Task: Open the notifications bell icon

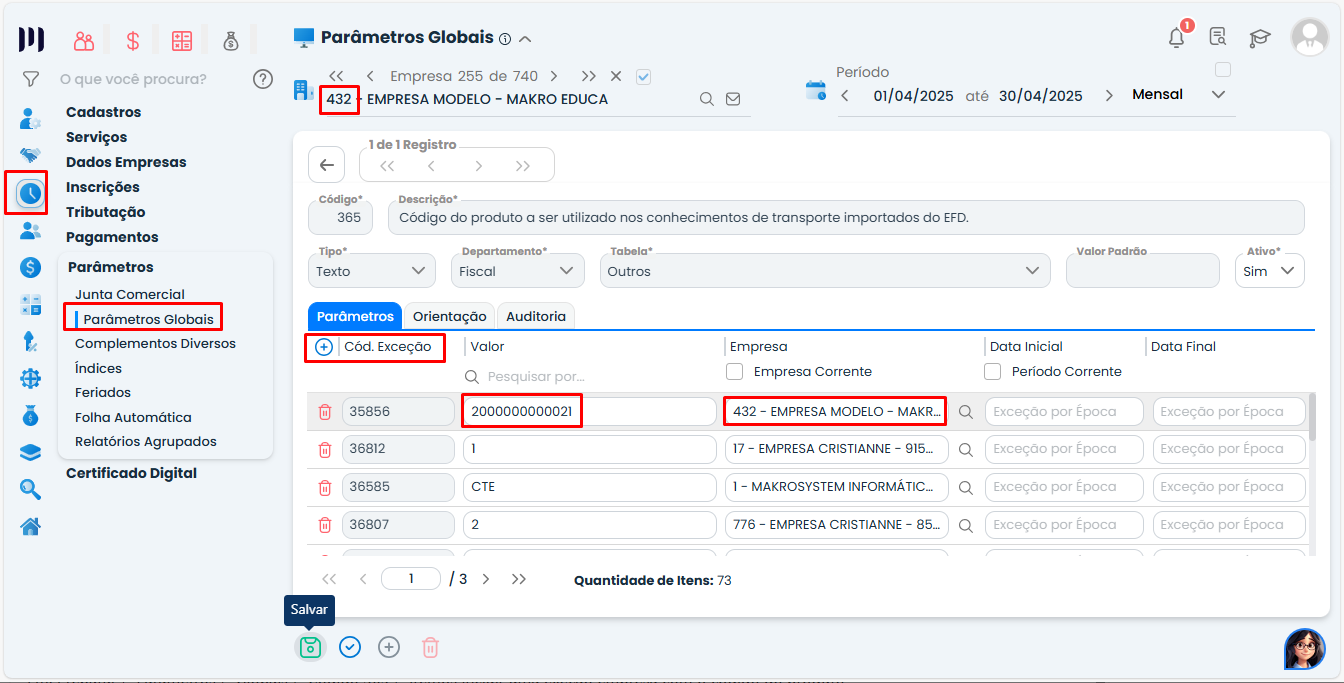Action: (1177, 38)
